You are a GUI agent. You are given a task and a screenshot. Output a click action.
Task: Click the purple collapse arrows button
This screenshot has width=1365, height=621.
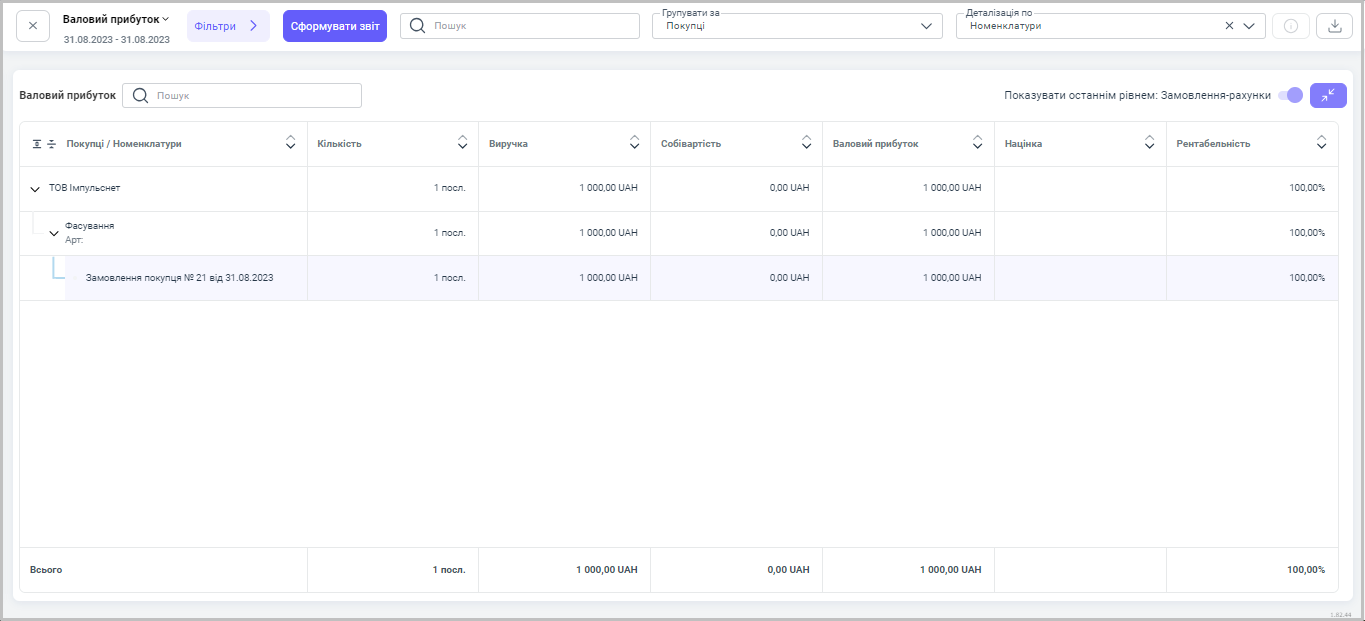[1328, 95]
